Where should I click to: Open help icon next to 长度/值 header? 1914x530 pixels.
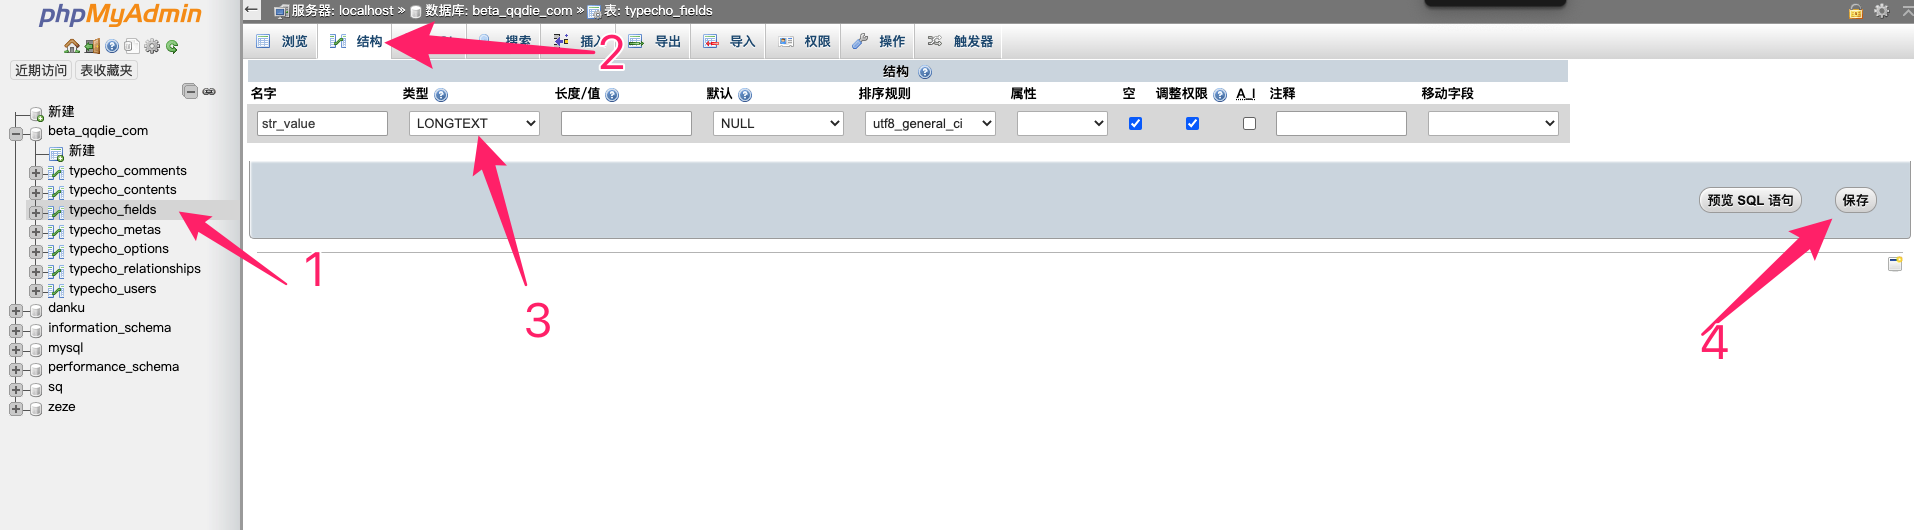coord(612,95)
